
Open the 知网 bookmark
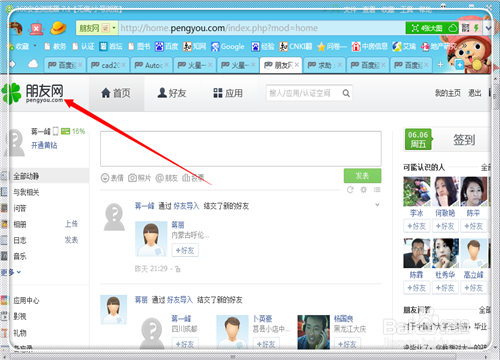pos(195,47)
